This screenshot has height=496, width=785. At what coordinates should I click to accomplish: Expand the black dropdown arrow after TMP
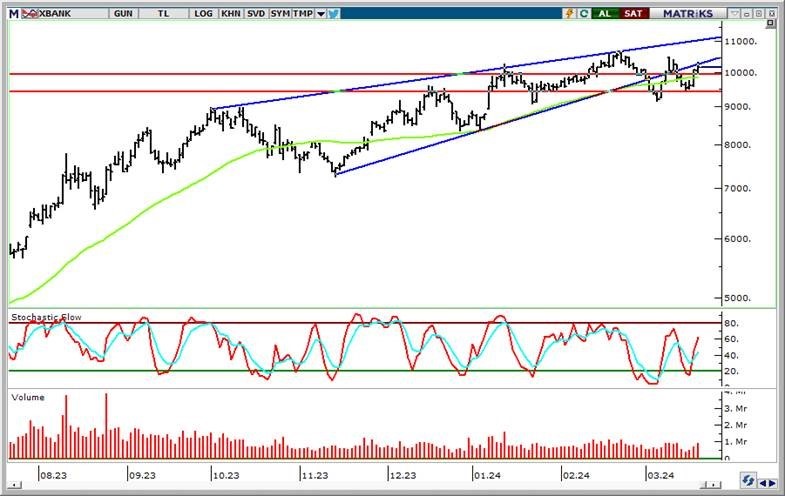point(321,14)
